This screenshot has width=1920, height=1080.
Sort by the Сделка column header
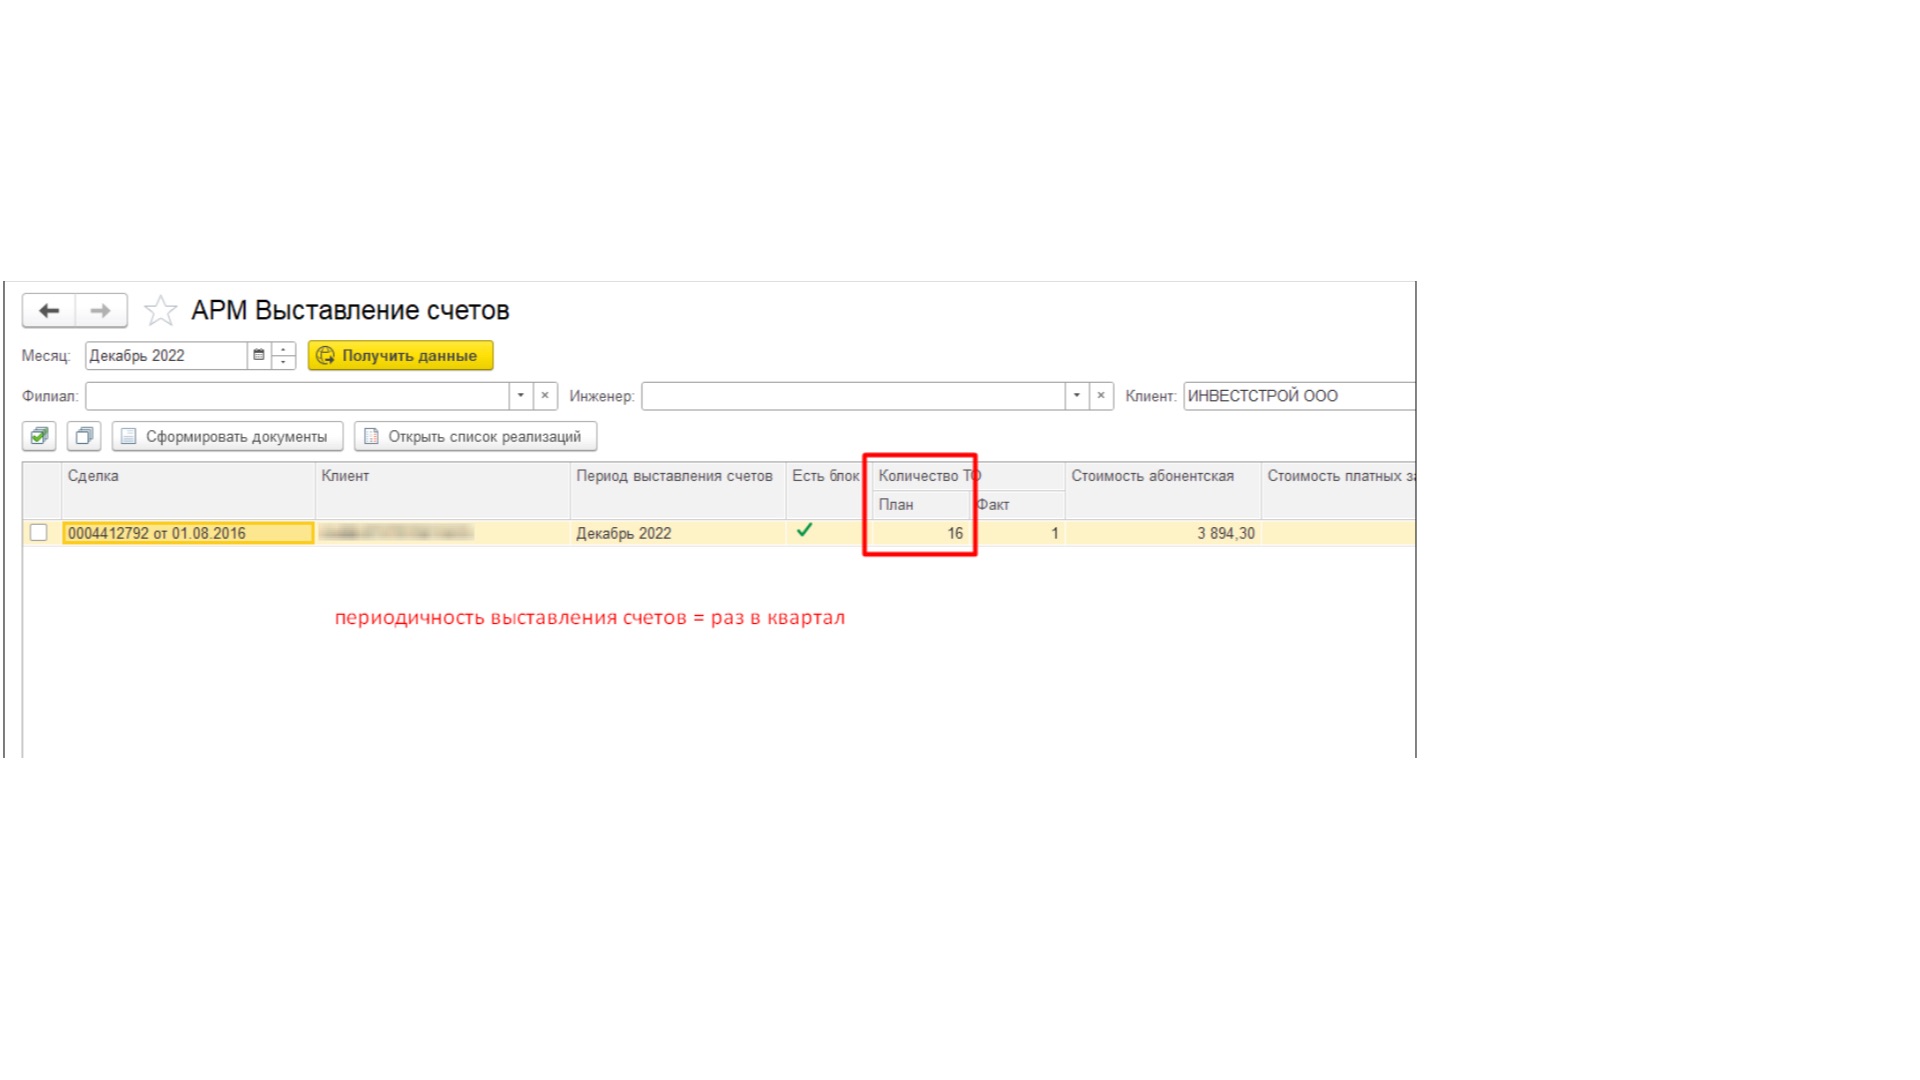tap(188, 490)
